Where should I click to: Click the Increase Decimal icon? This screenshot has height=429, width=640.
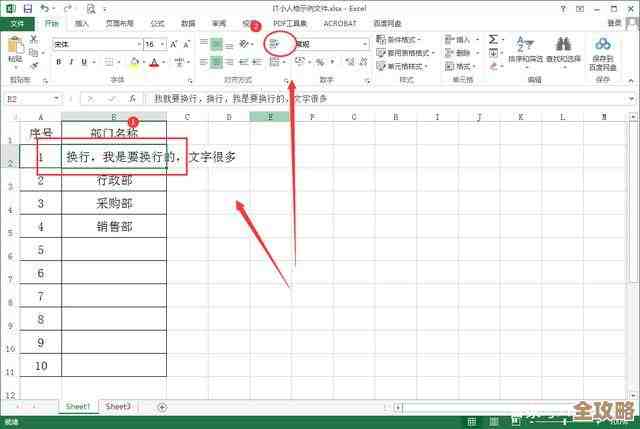click(349, 62)
